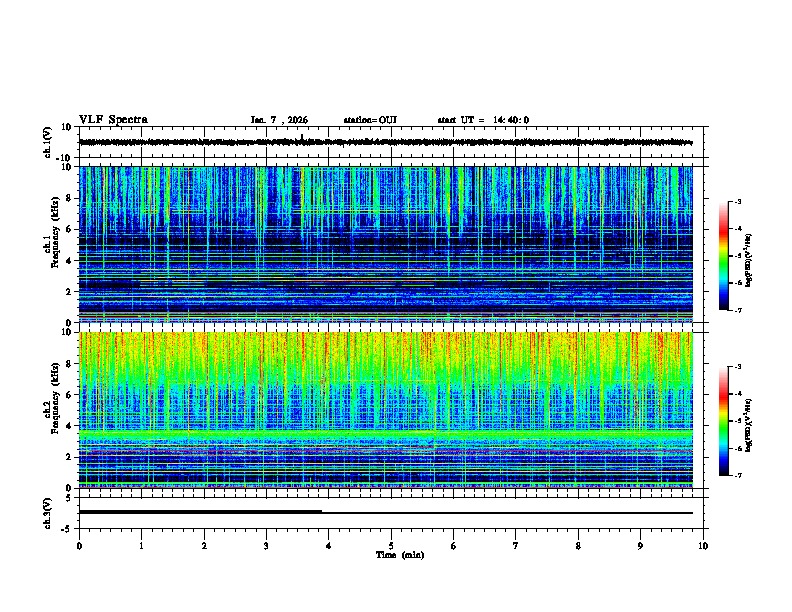
Task: Click time axis tick label '7'
Action: (x=516, y=546)
